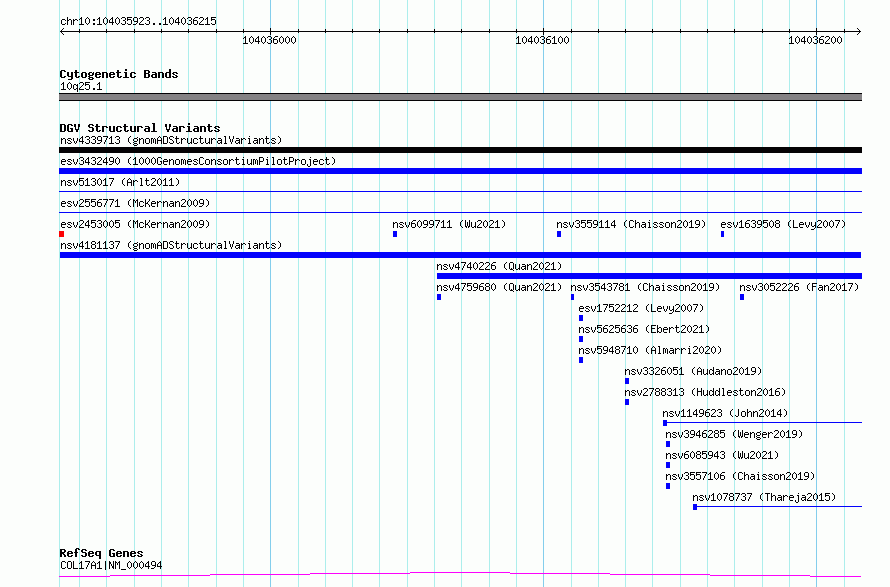
Task: Open esv3432490 1000Genomes variant label
Action: tap(198, 161)
